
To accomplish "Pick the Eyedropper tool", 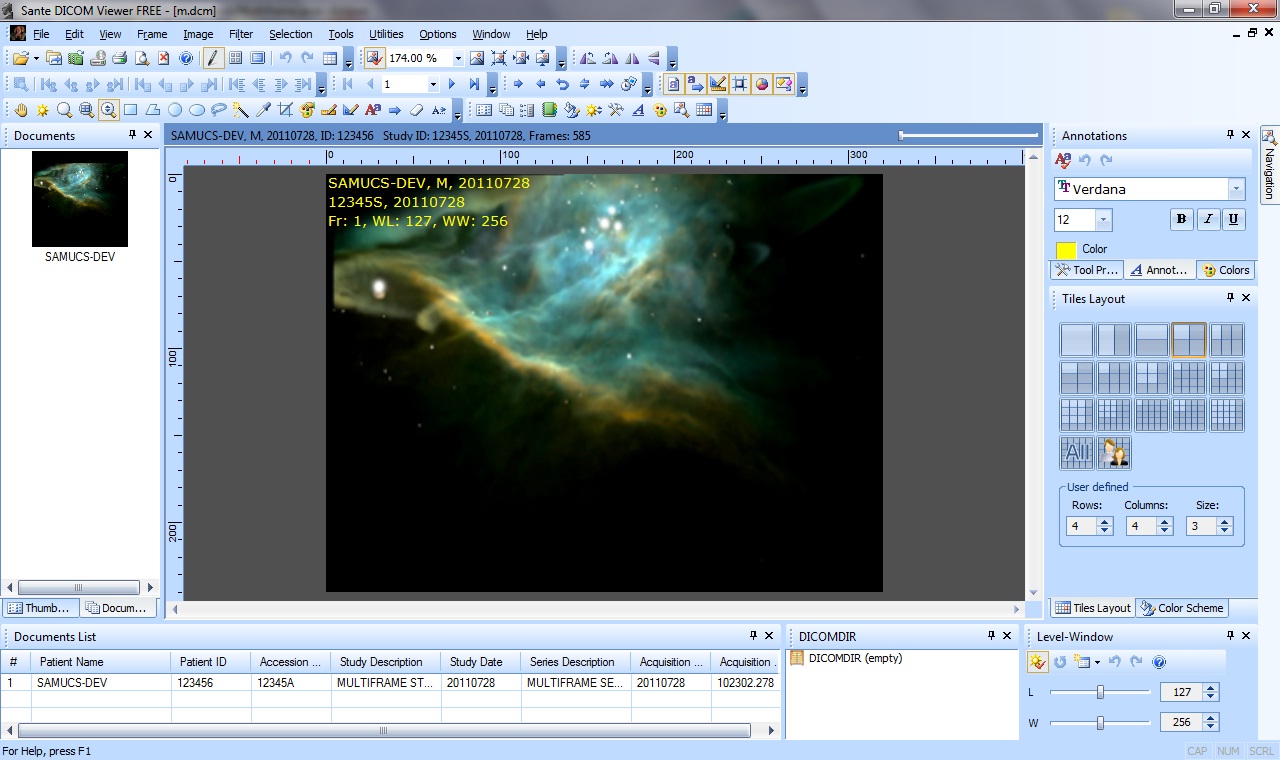I will pos(262,110).
